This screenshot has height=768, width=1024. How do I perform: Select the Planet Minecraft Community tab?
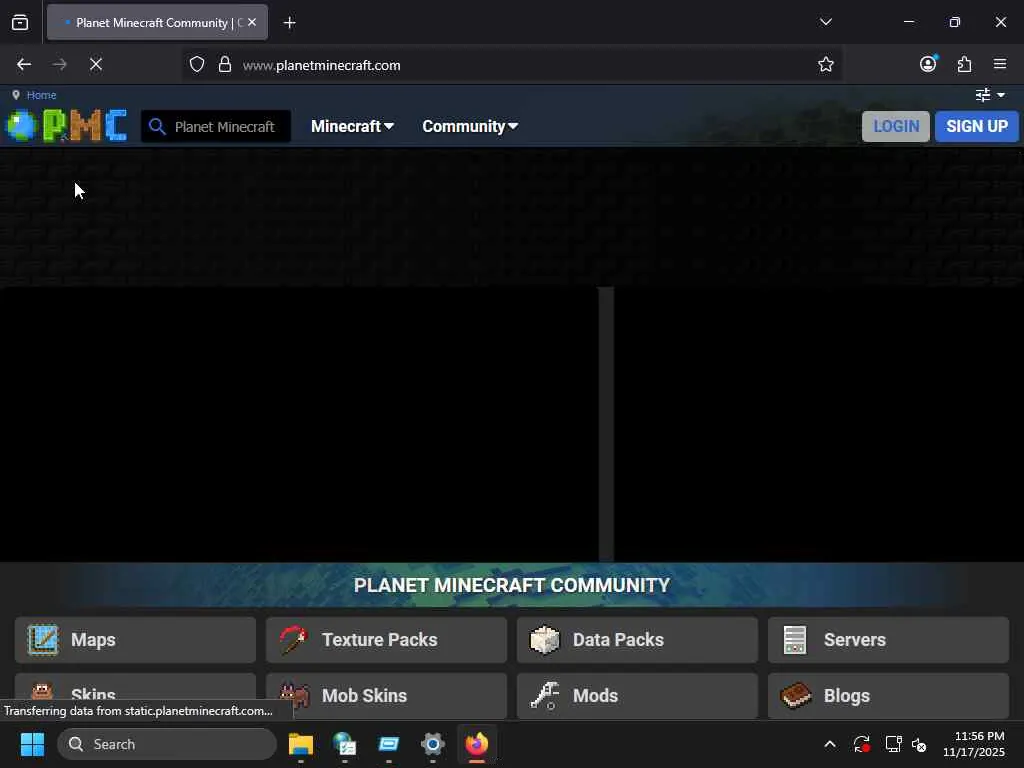[157, 22]
